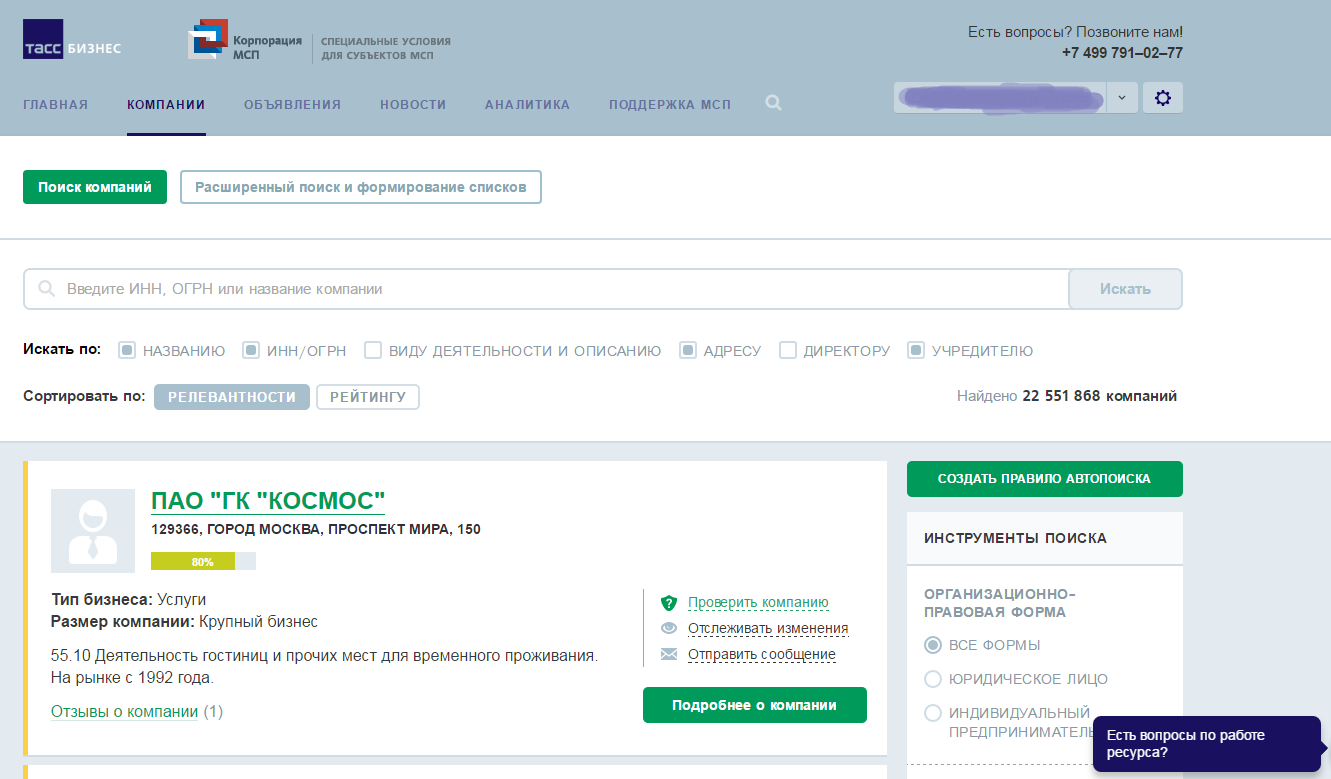This screenshot has height=779, width=1331.
Task: Click Подробнее о компании button
Action: pyautogui.click(x=754, y=705)
